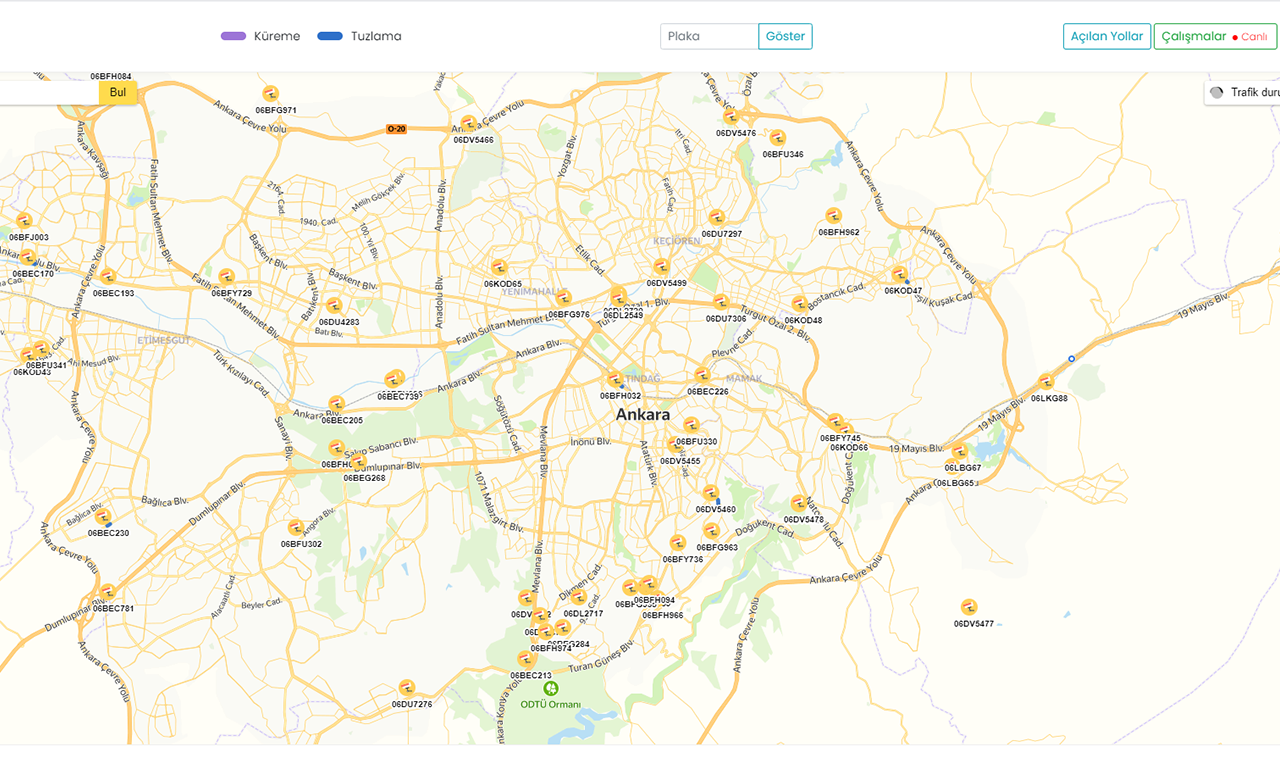Click the ETİMESGUT district label
The height and width of the screenshot is (764, 1280).
click(164, 340)
